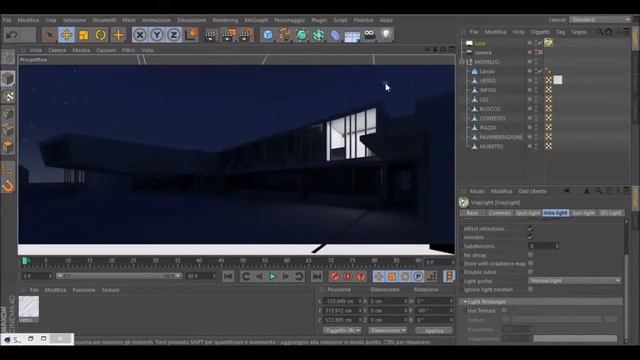
Task: Collapse the MODELLO group
Action: 462,62
